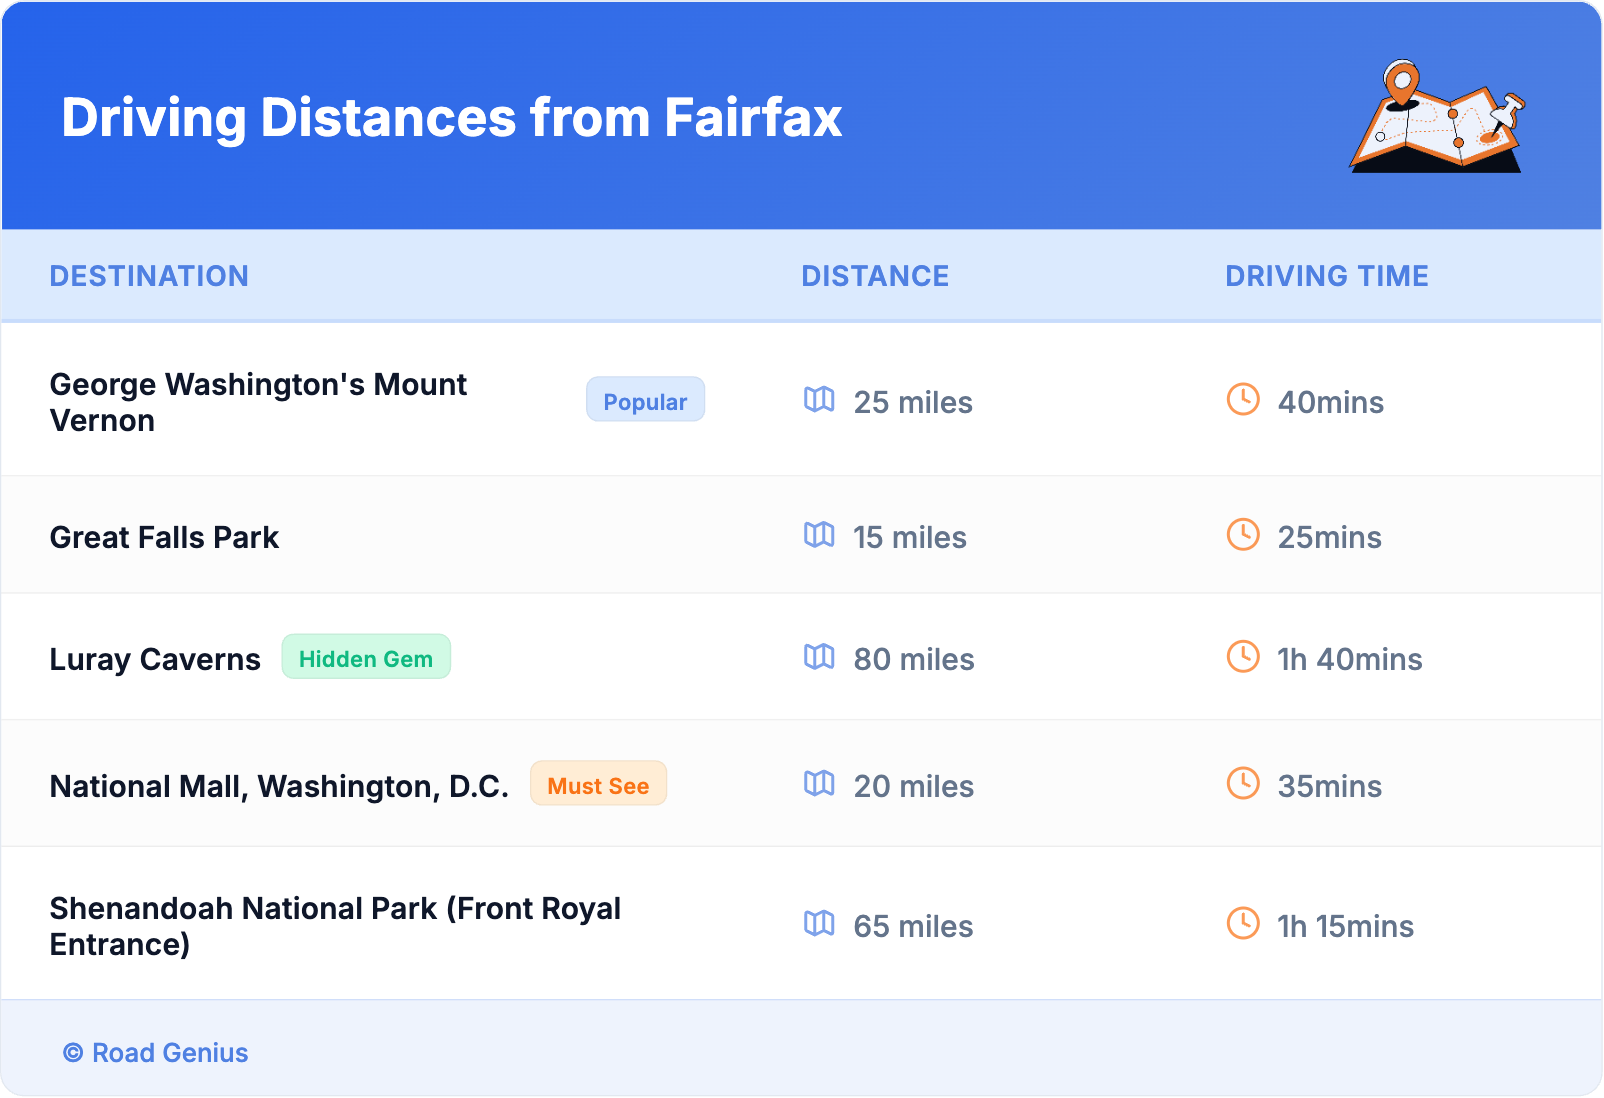Viewport: 1604px width, 1098px height.
Task: Click the map icon beside 25 miles
Action: tap(819, 400)
